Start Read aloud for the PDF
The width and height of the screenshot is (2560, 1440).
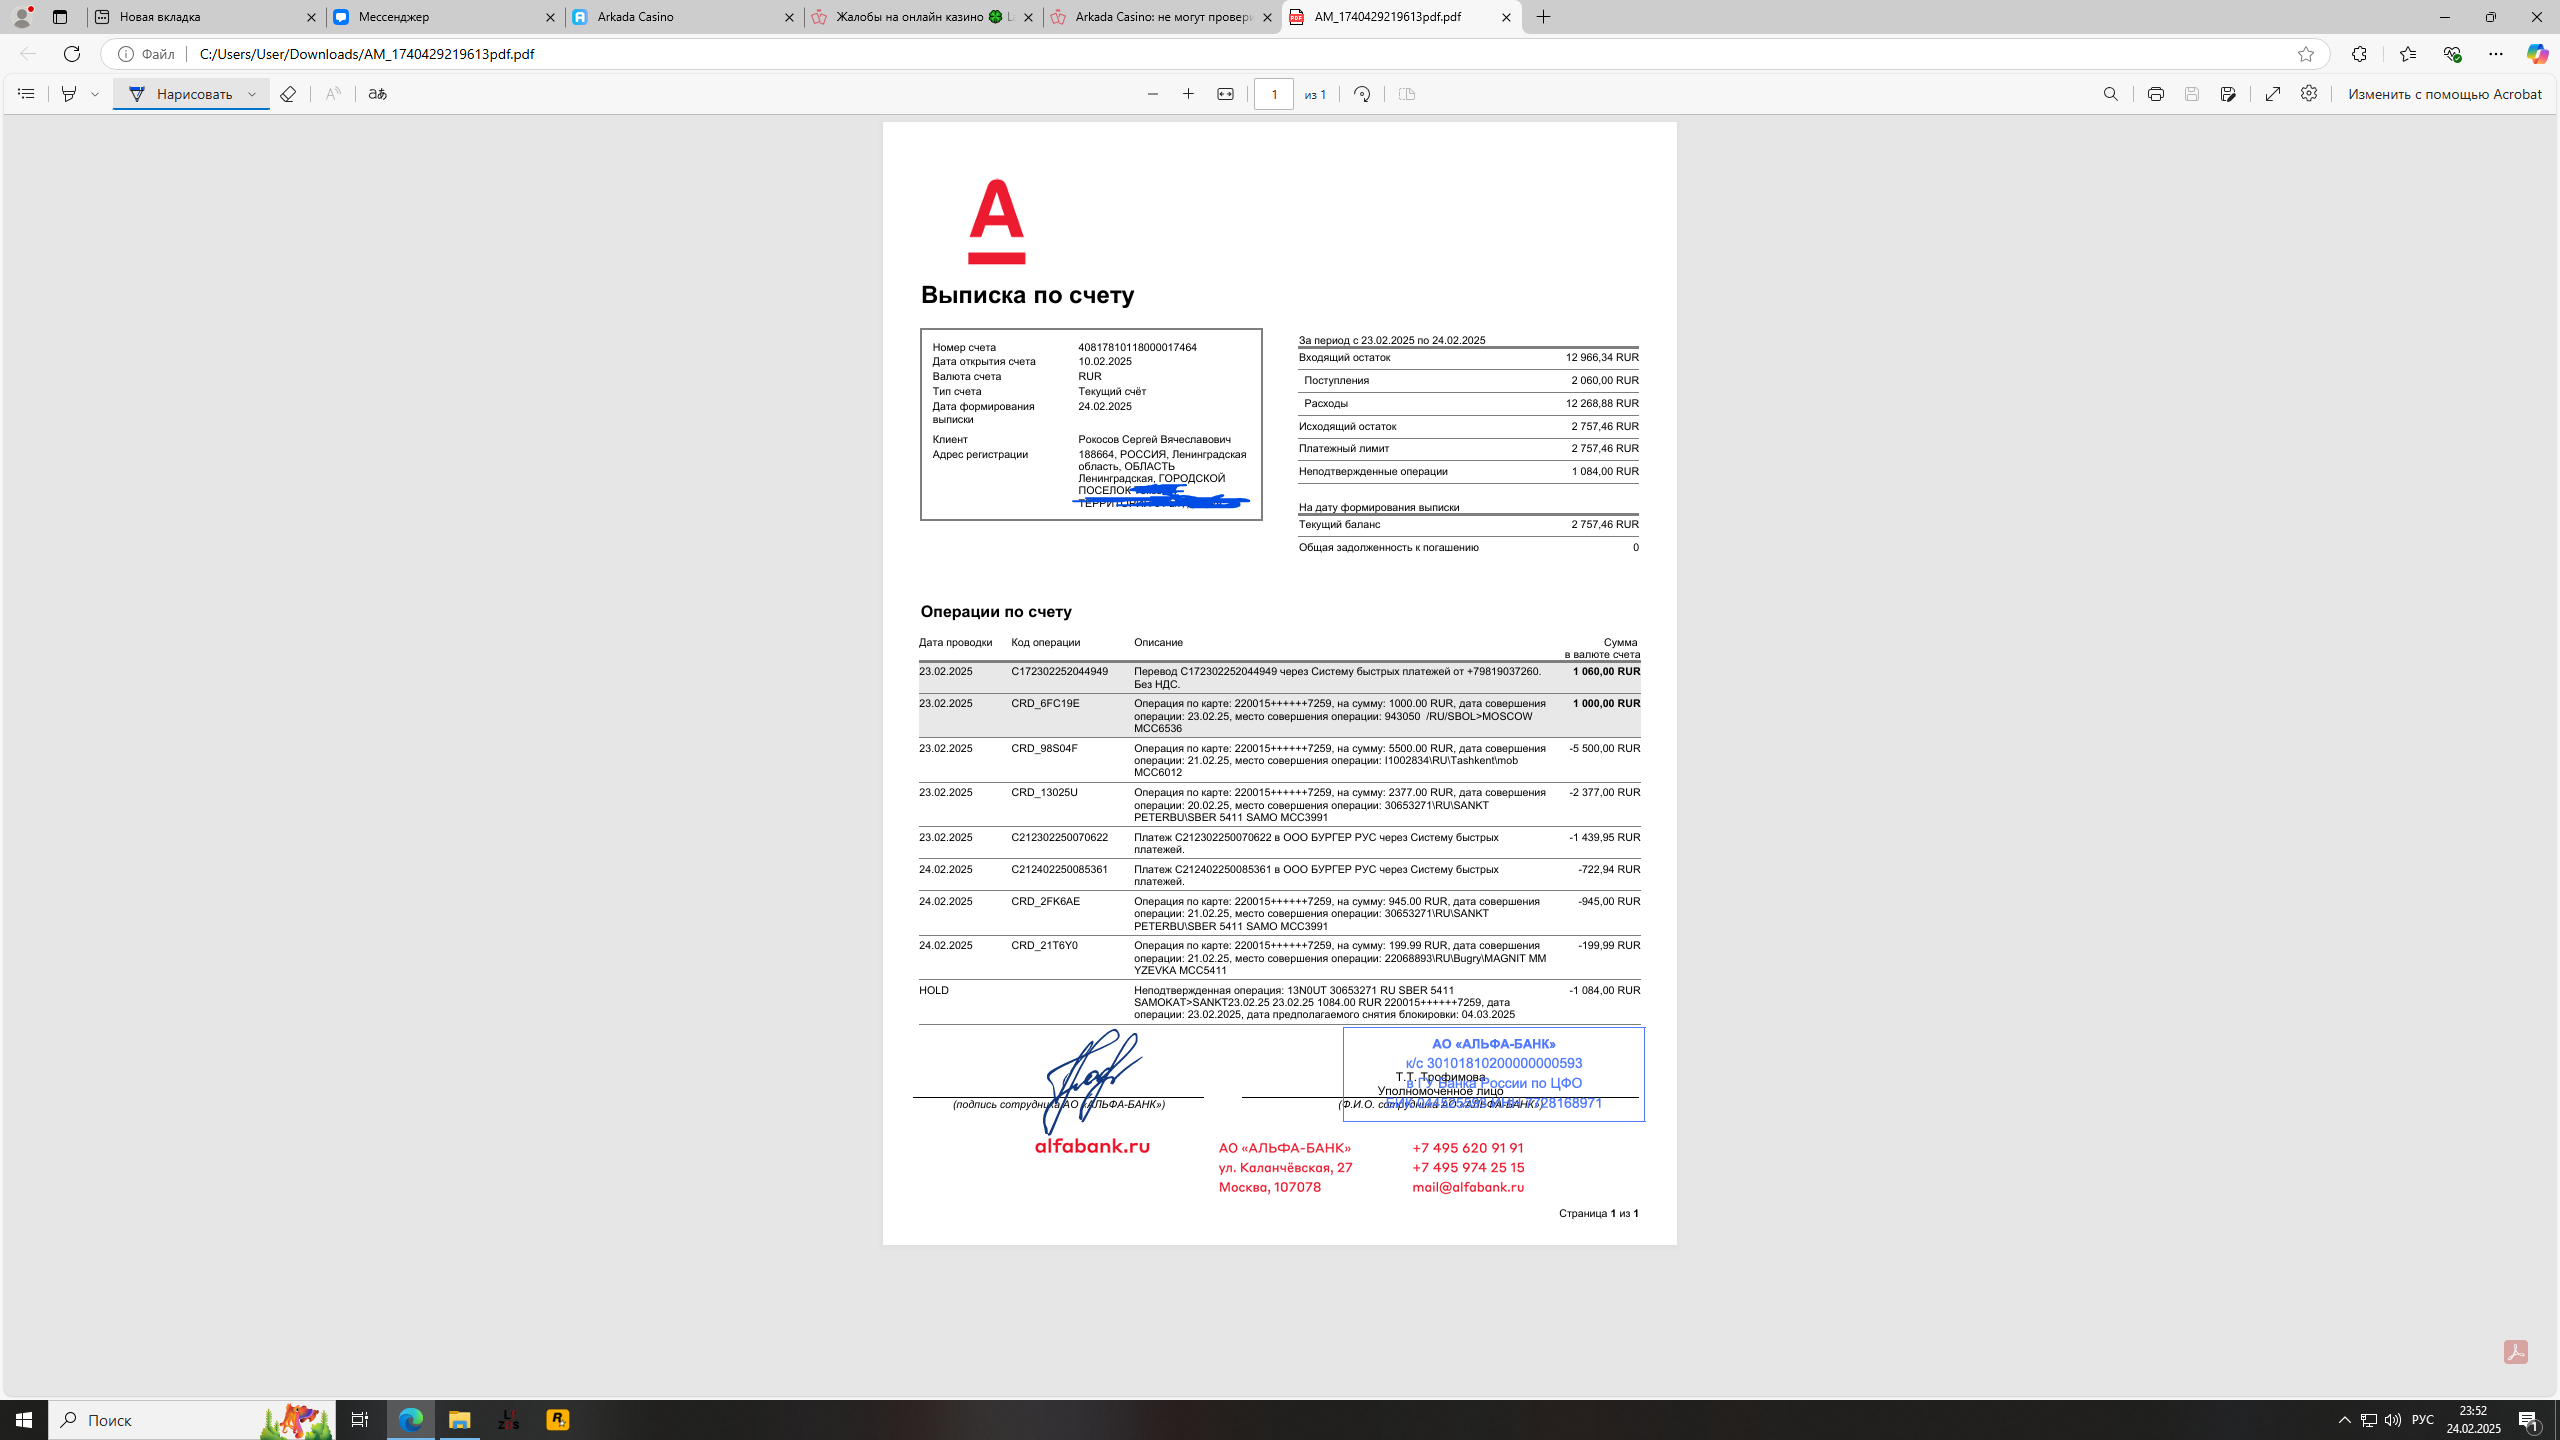(x=333, y=94)
